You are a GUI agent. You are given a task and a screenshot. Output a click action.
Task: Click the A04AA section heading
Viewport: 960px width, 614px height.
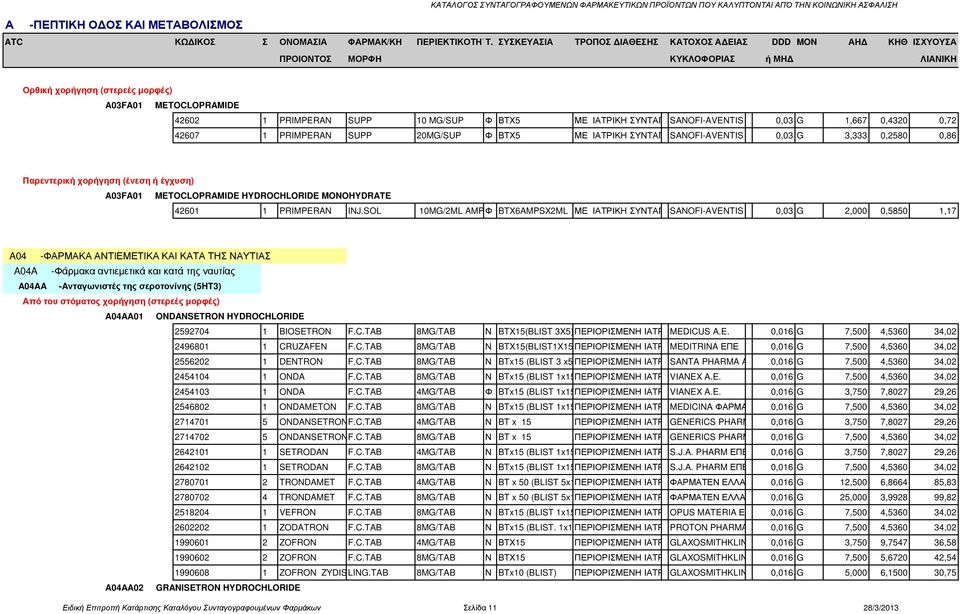click(119, 286)
